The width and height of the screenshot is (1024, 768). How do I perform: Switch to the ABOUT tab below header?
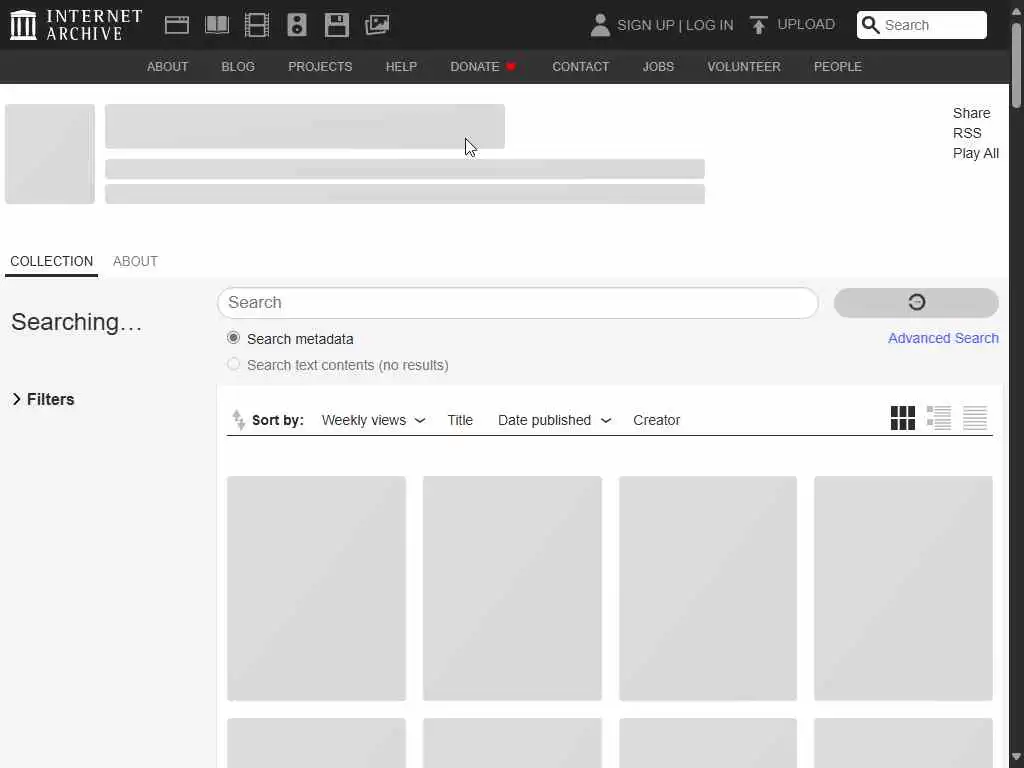tap(135, 261)
